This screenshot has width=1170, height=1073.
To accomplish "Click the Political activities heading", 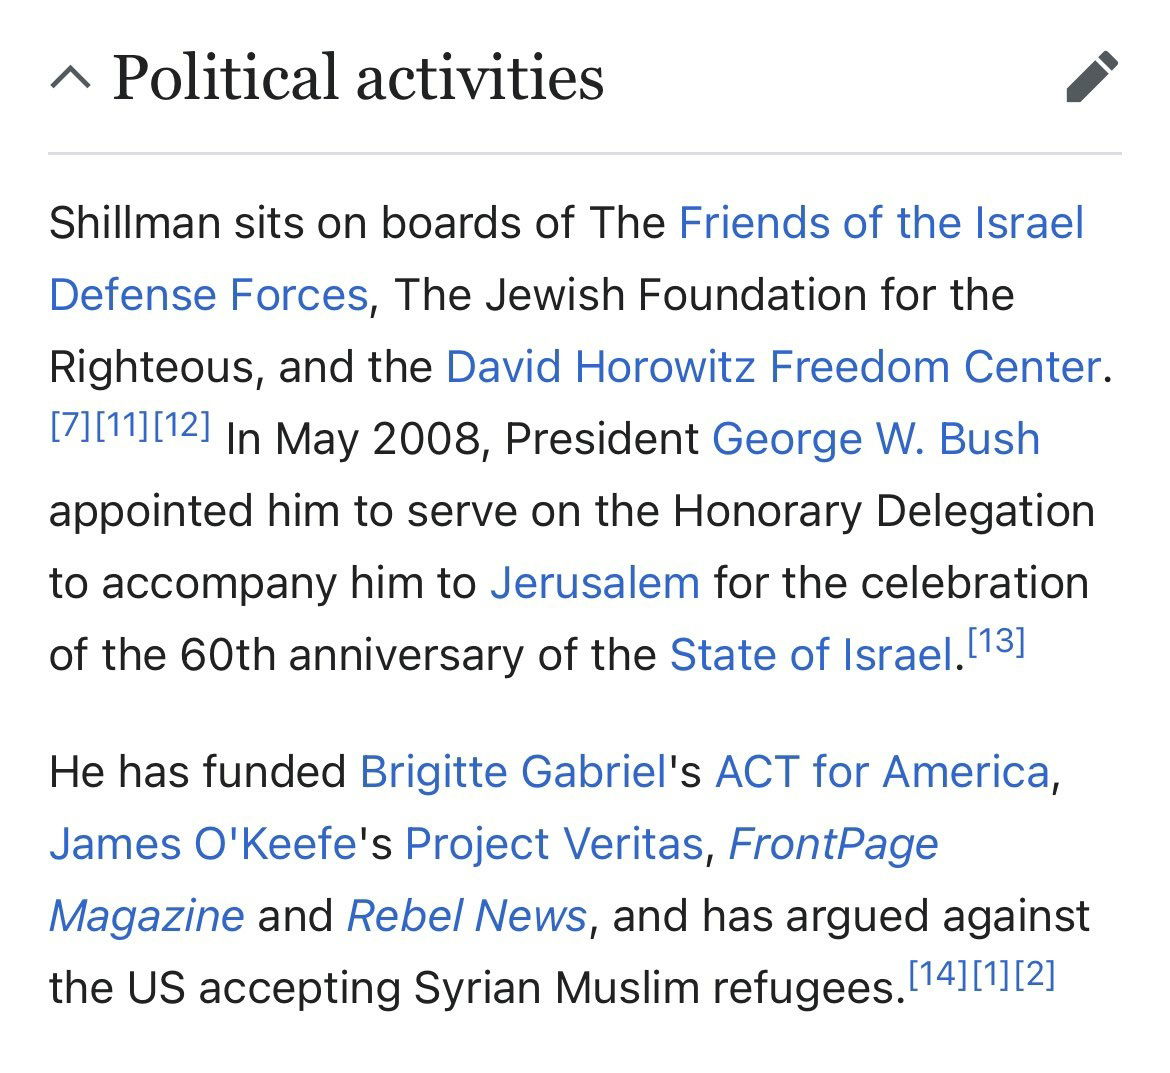I will (x=358, y=78).
